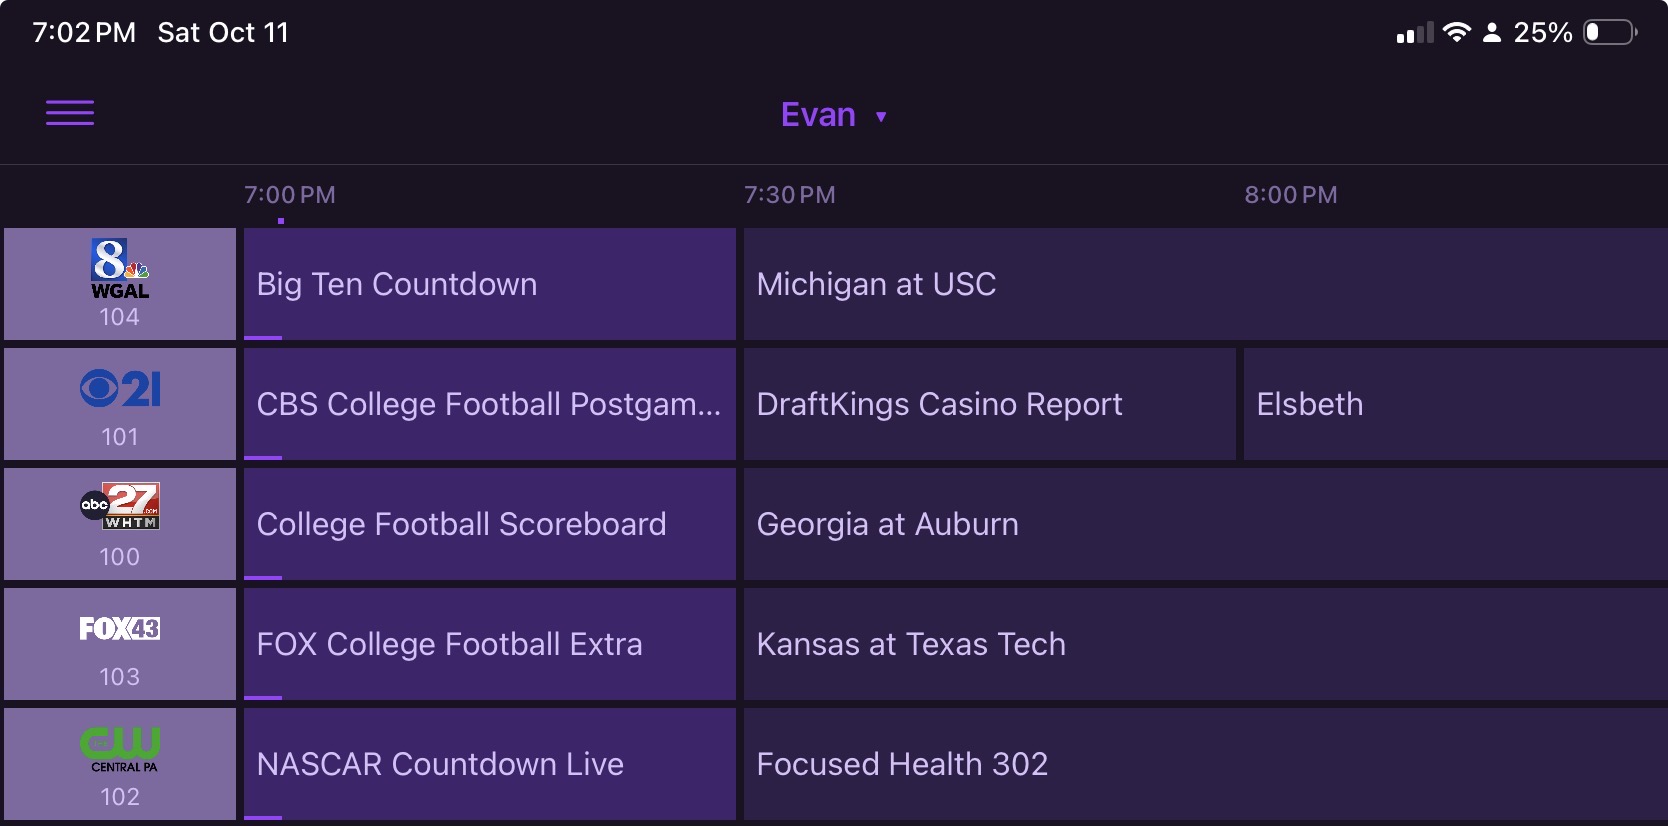Open Michigan at USC listing
Image resolution: width=1668 pixels, height=826 pixels.
click(x=1204, y=284)
